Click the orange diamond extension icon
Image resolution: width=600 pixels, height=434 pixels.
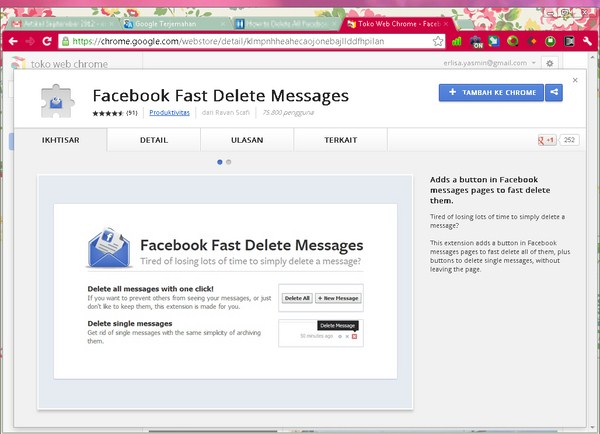[532, 41]
